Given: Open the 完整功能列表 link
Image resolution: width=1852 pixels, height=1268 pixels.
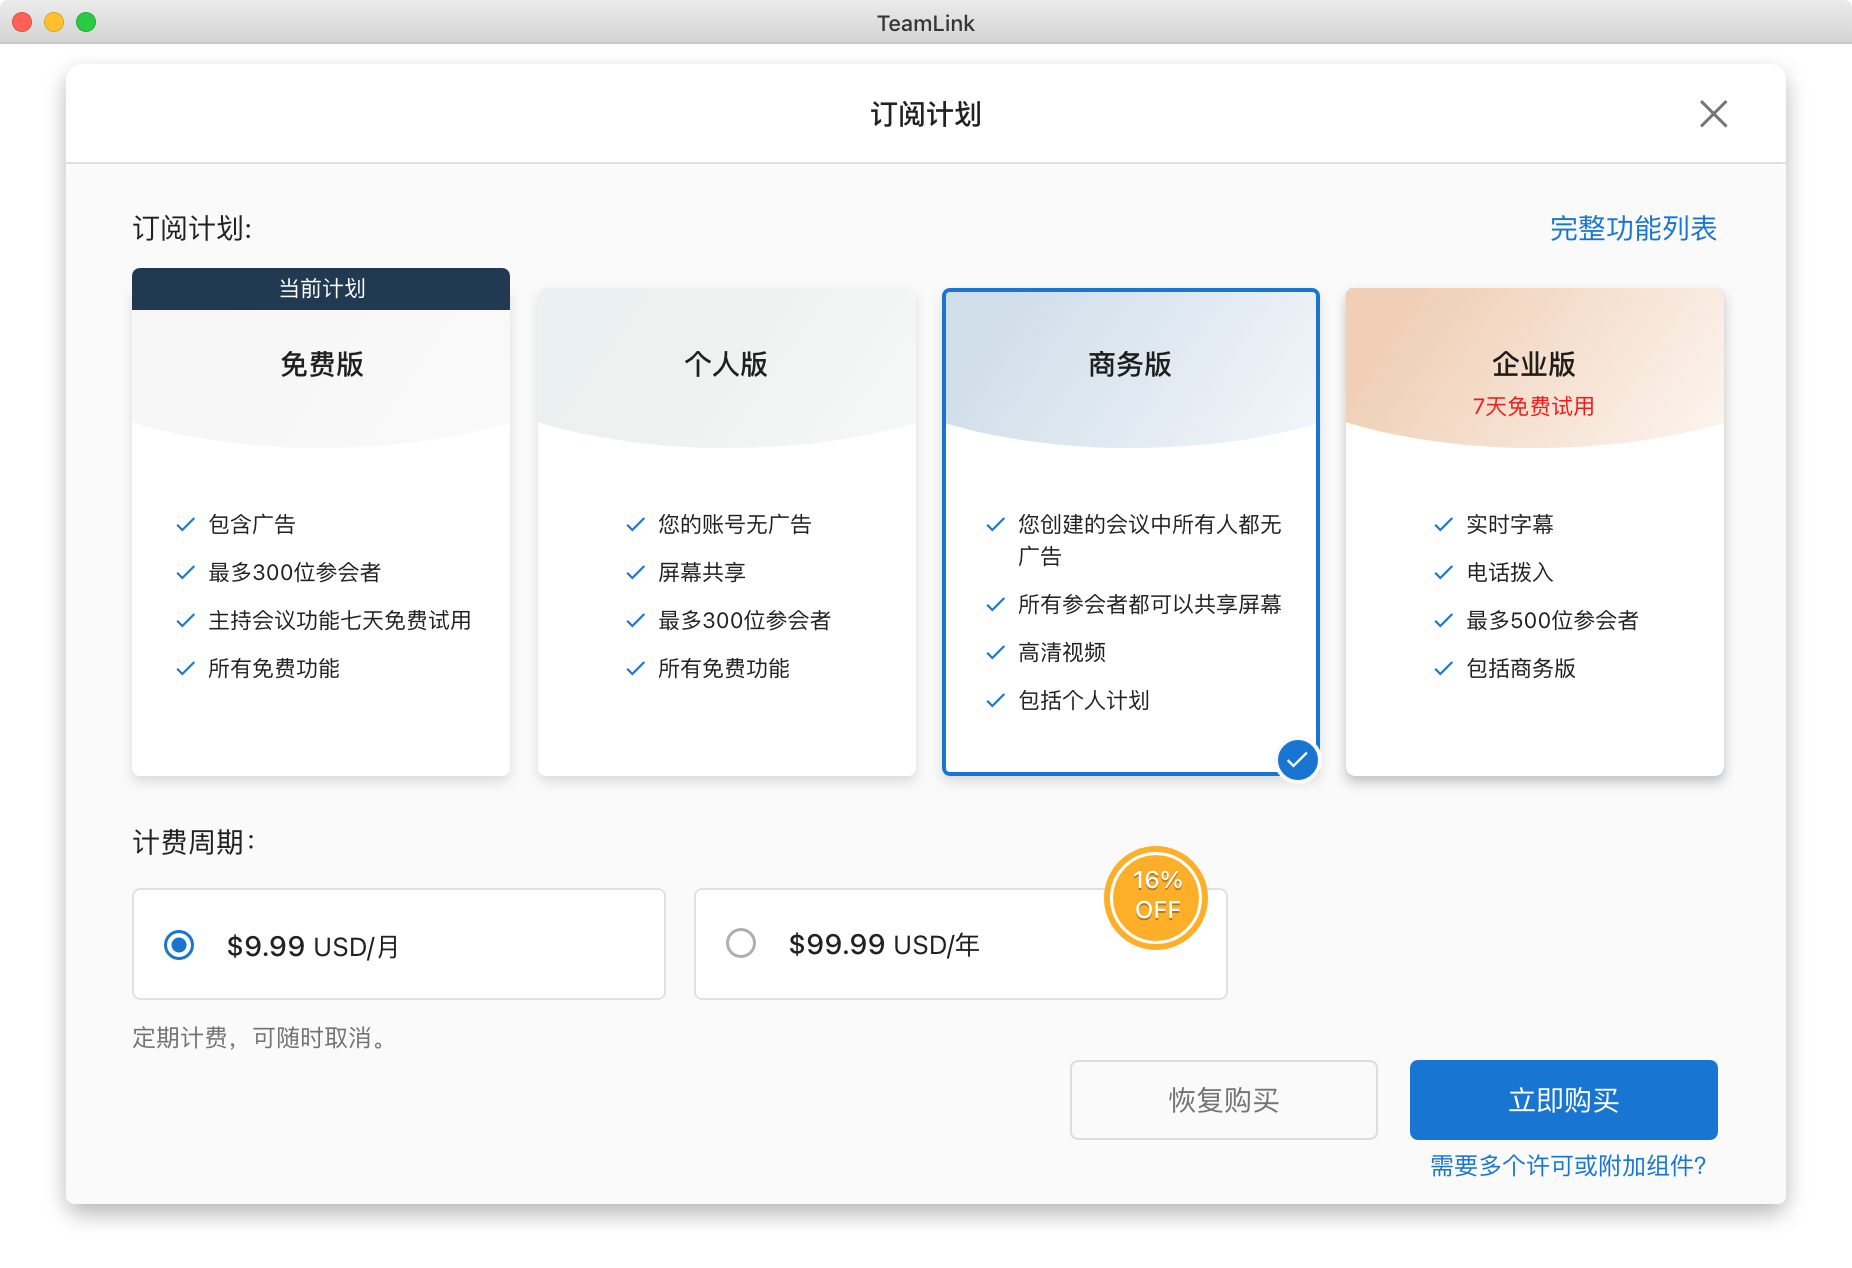Looking at the screenshot, I should point(1632,229).
